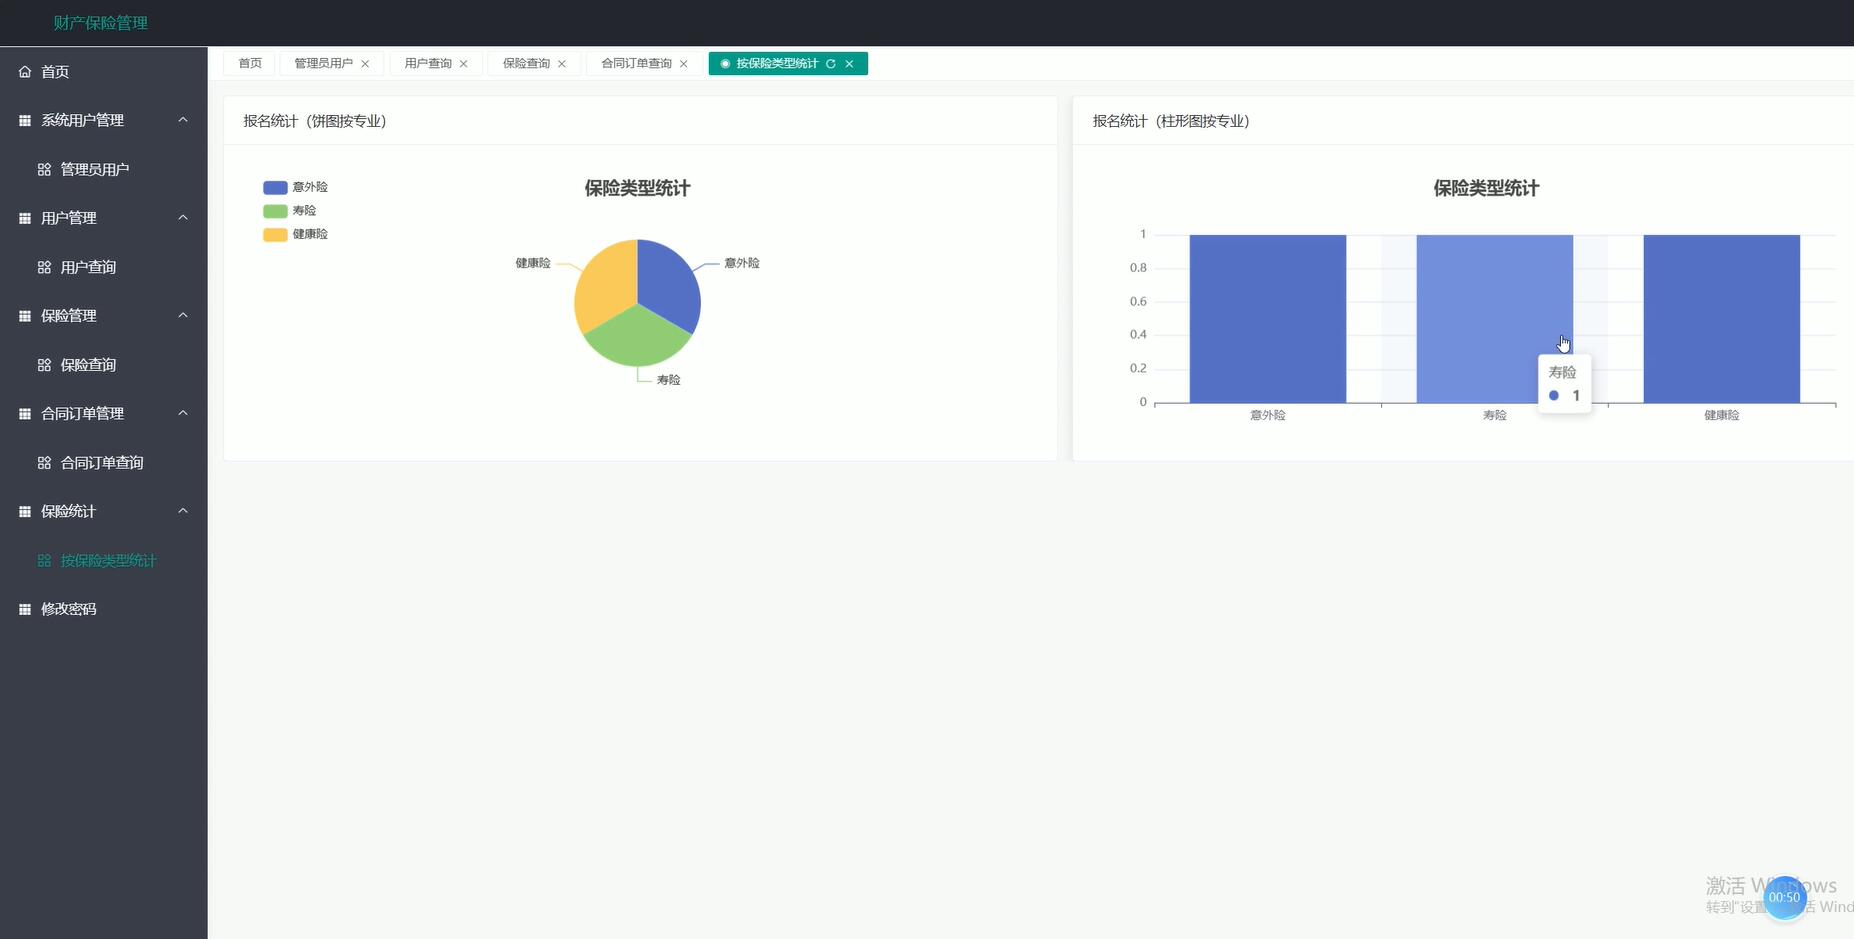This screenshot has height=939, width=1854.
Task: Click the home icon in sidebar
Action: point(25,72)
